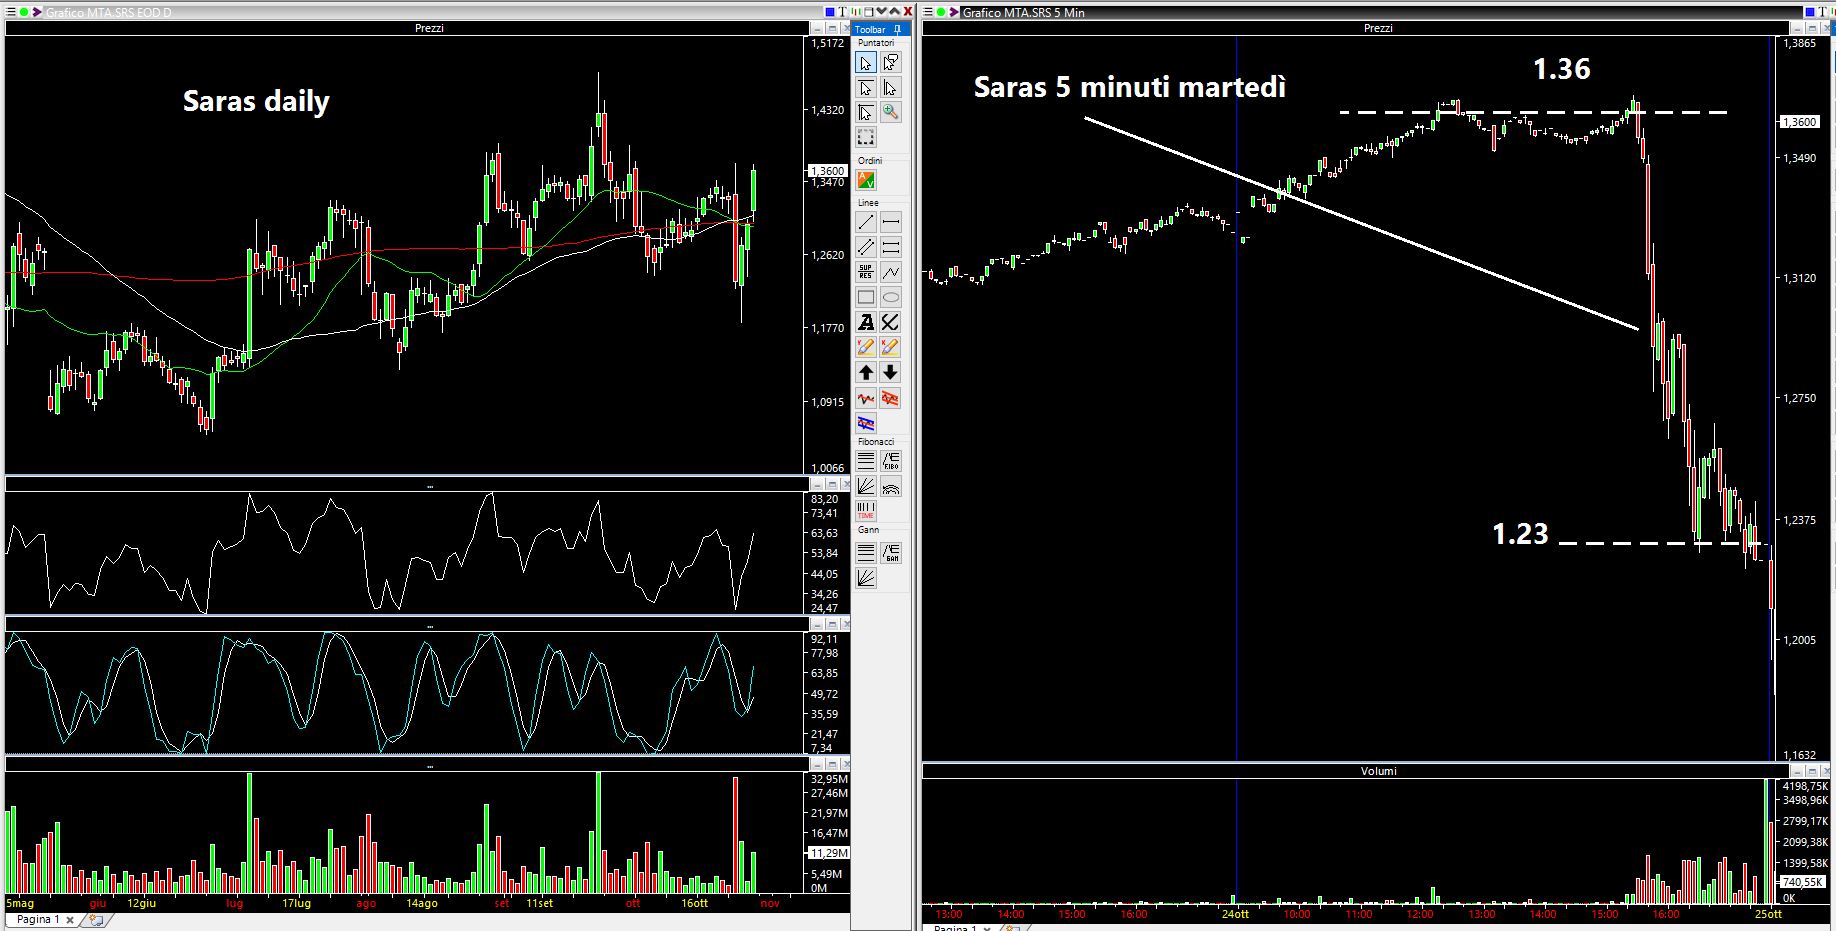
Task: Select the ellipse shape tool
Action: pos(890,297)
